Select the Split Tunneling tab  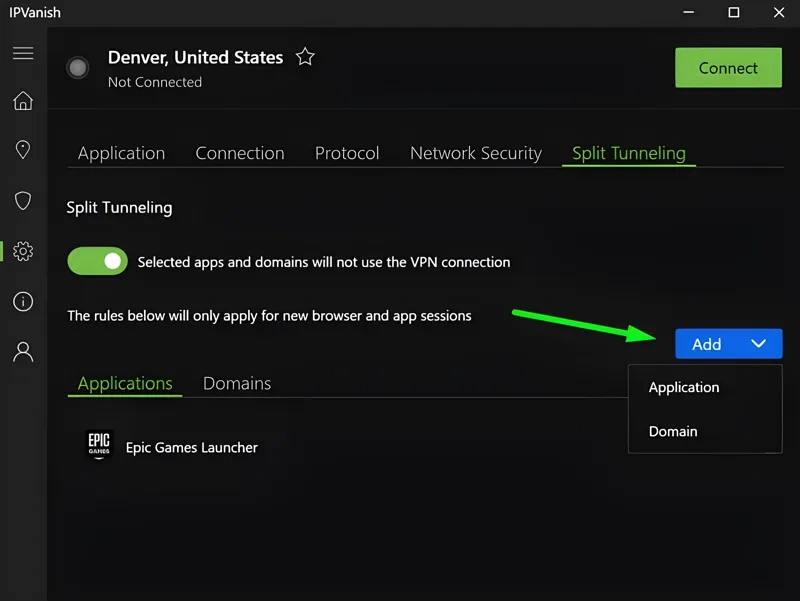click(x=629, y=153)
